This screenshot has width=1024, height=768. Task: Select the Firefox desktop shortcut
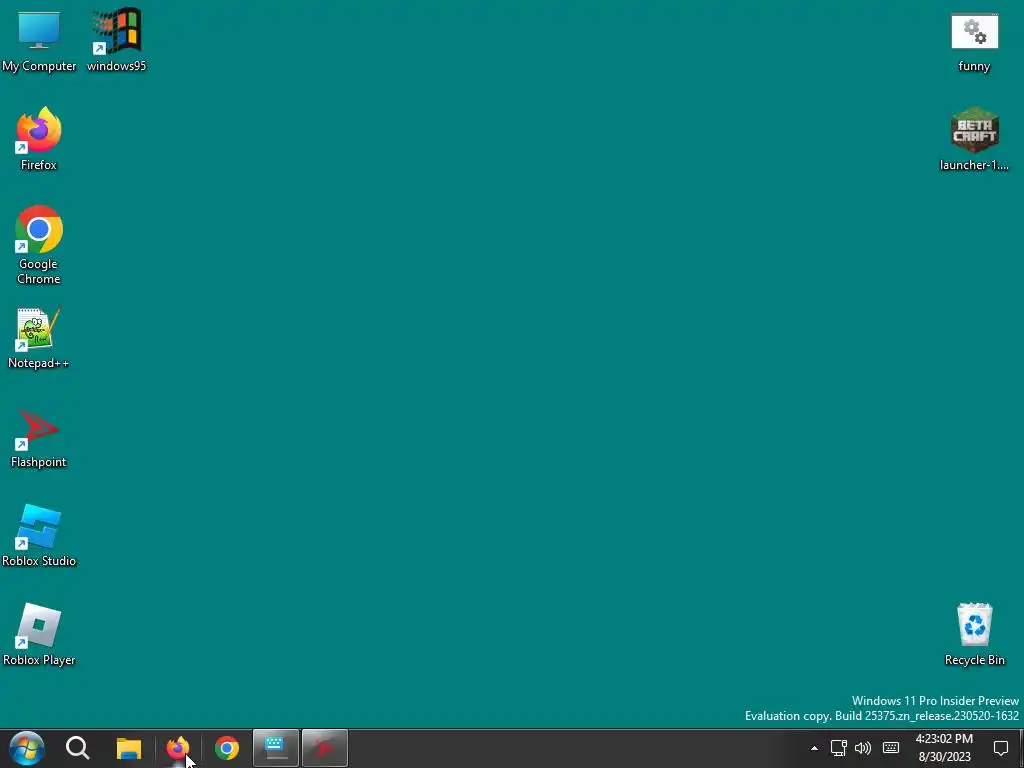[39, 140]
